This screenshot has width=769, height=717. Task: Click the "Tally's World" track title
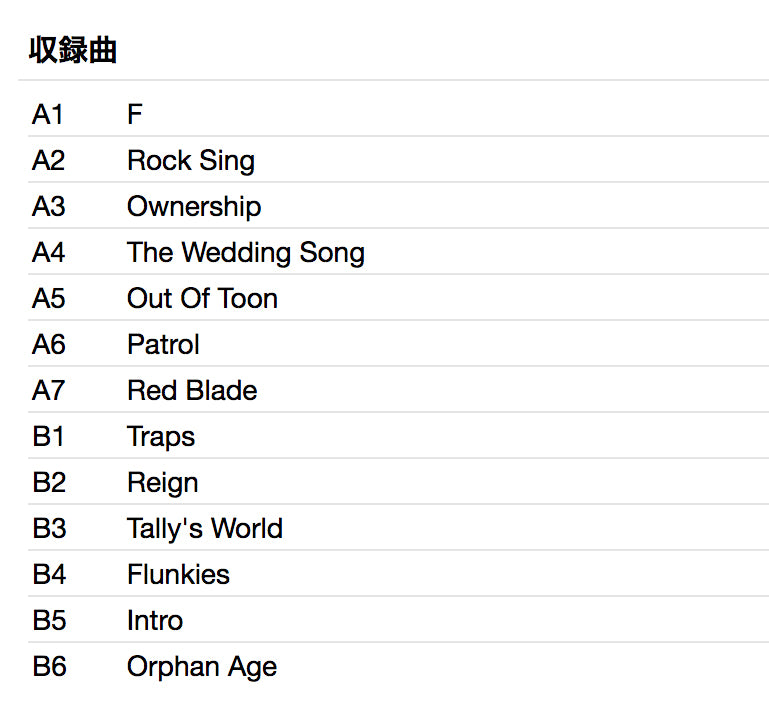tap(204, 529)
